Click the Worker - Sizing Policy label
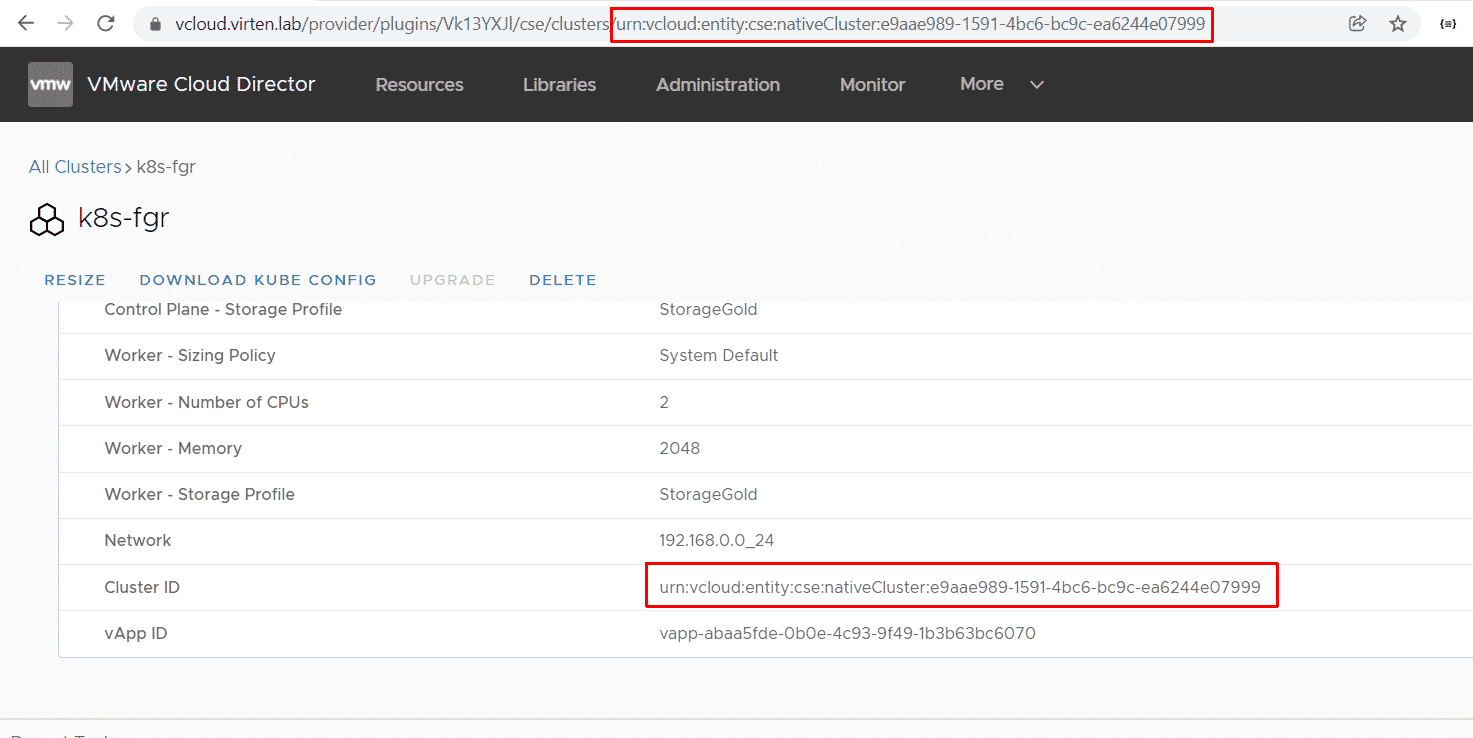Viewport: 1473px width, 738px height. (x=190, y=355)
